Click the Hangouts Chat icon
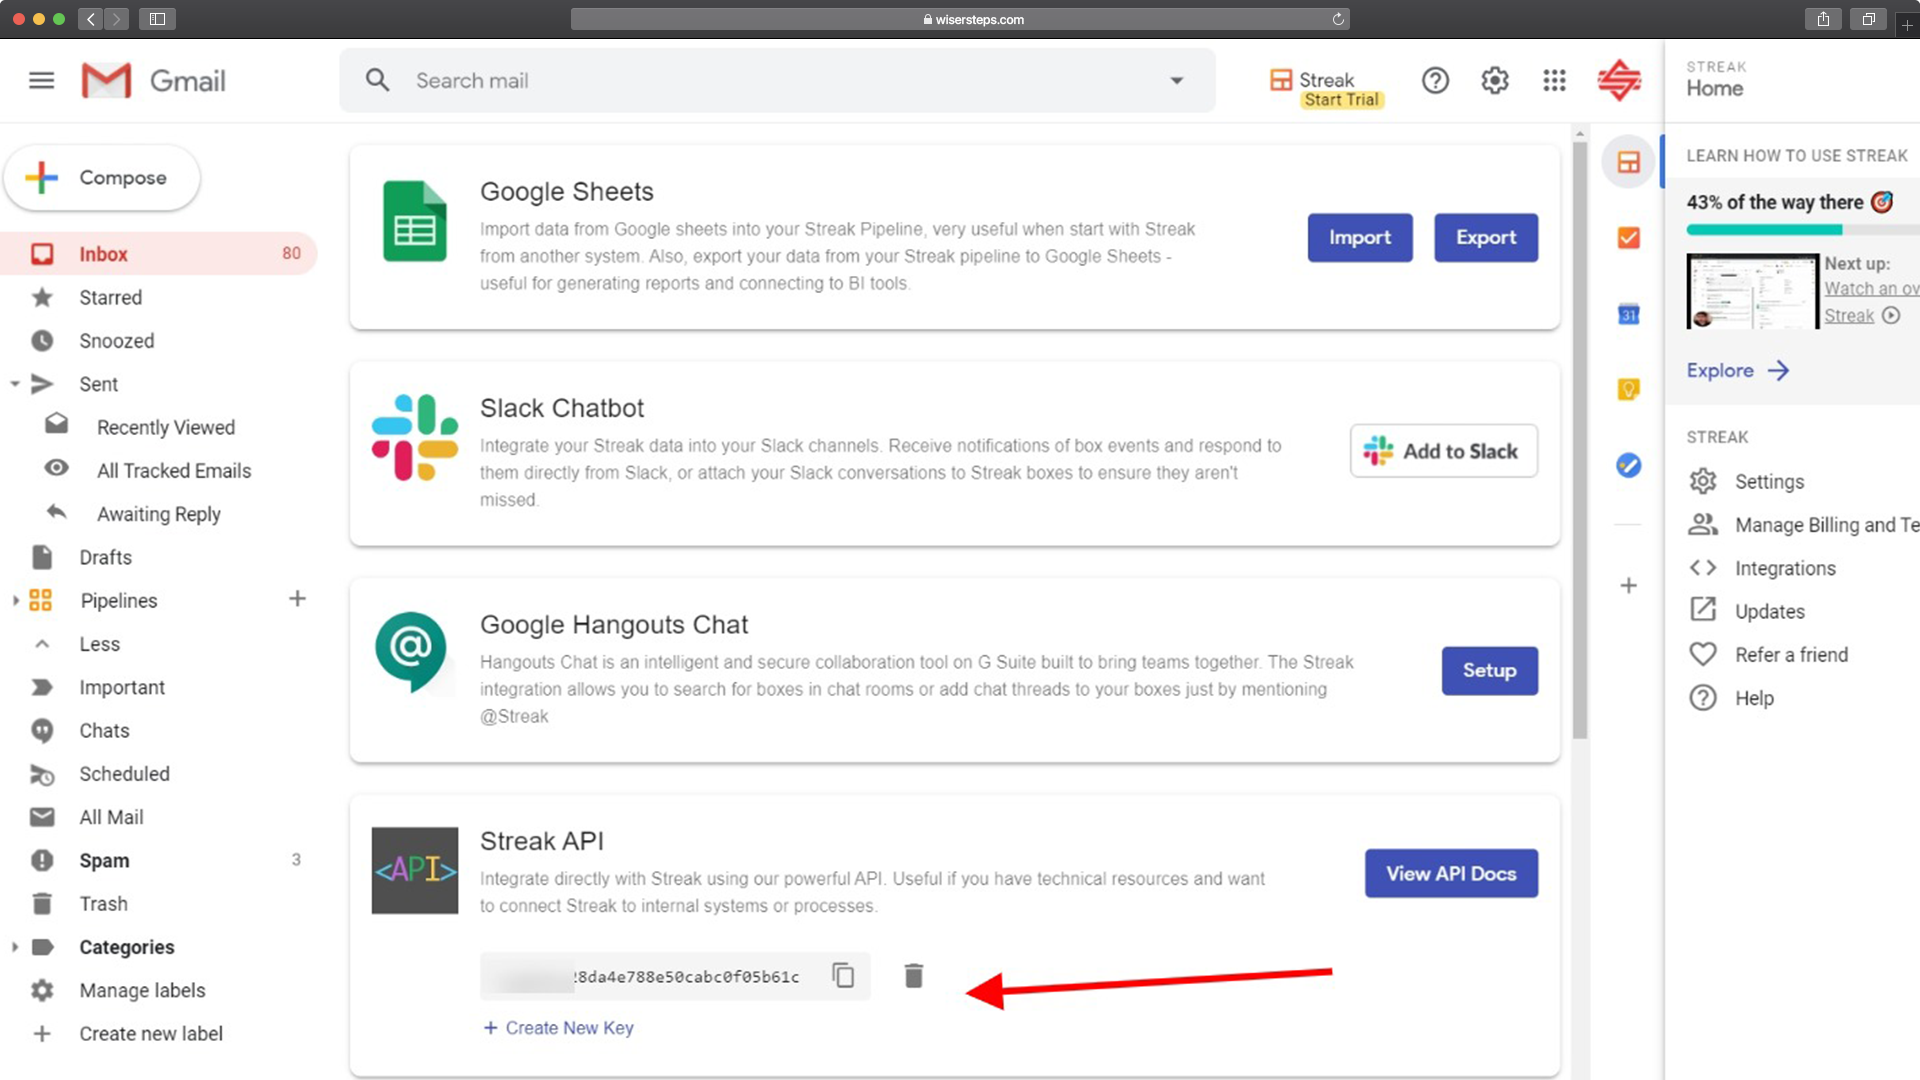Screen dimensions: 1920x1080 coord(411,652)
